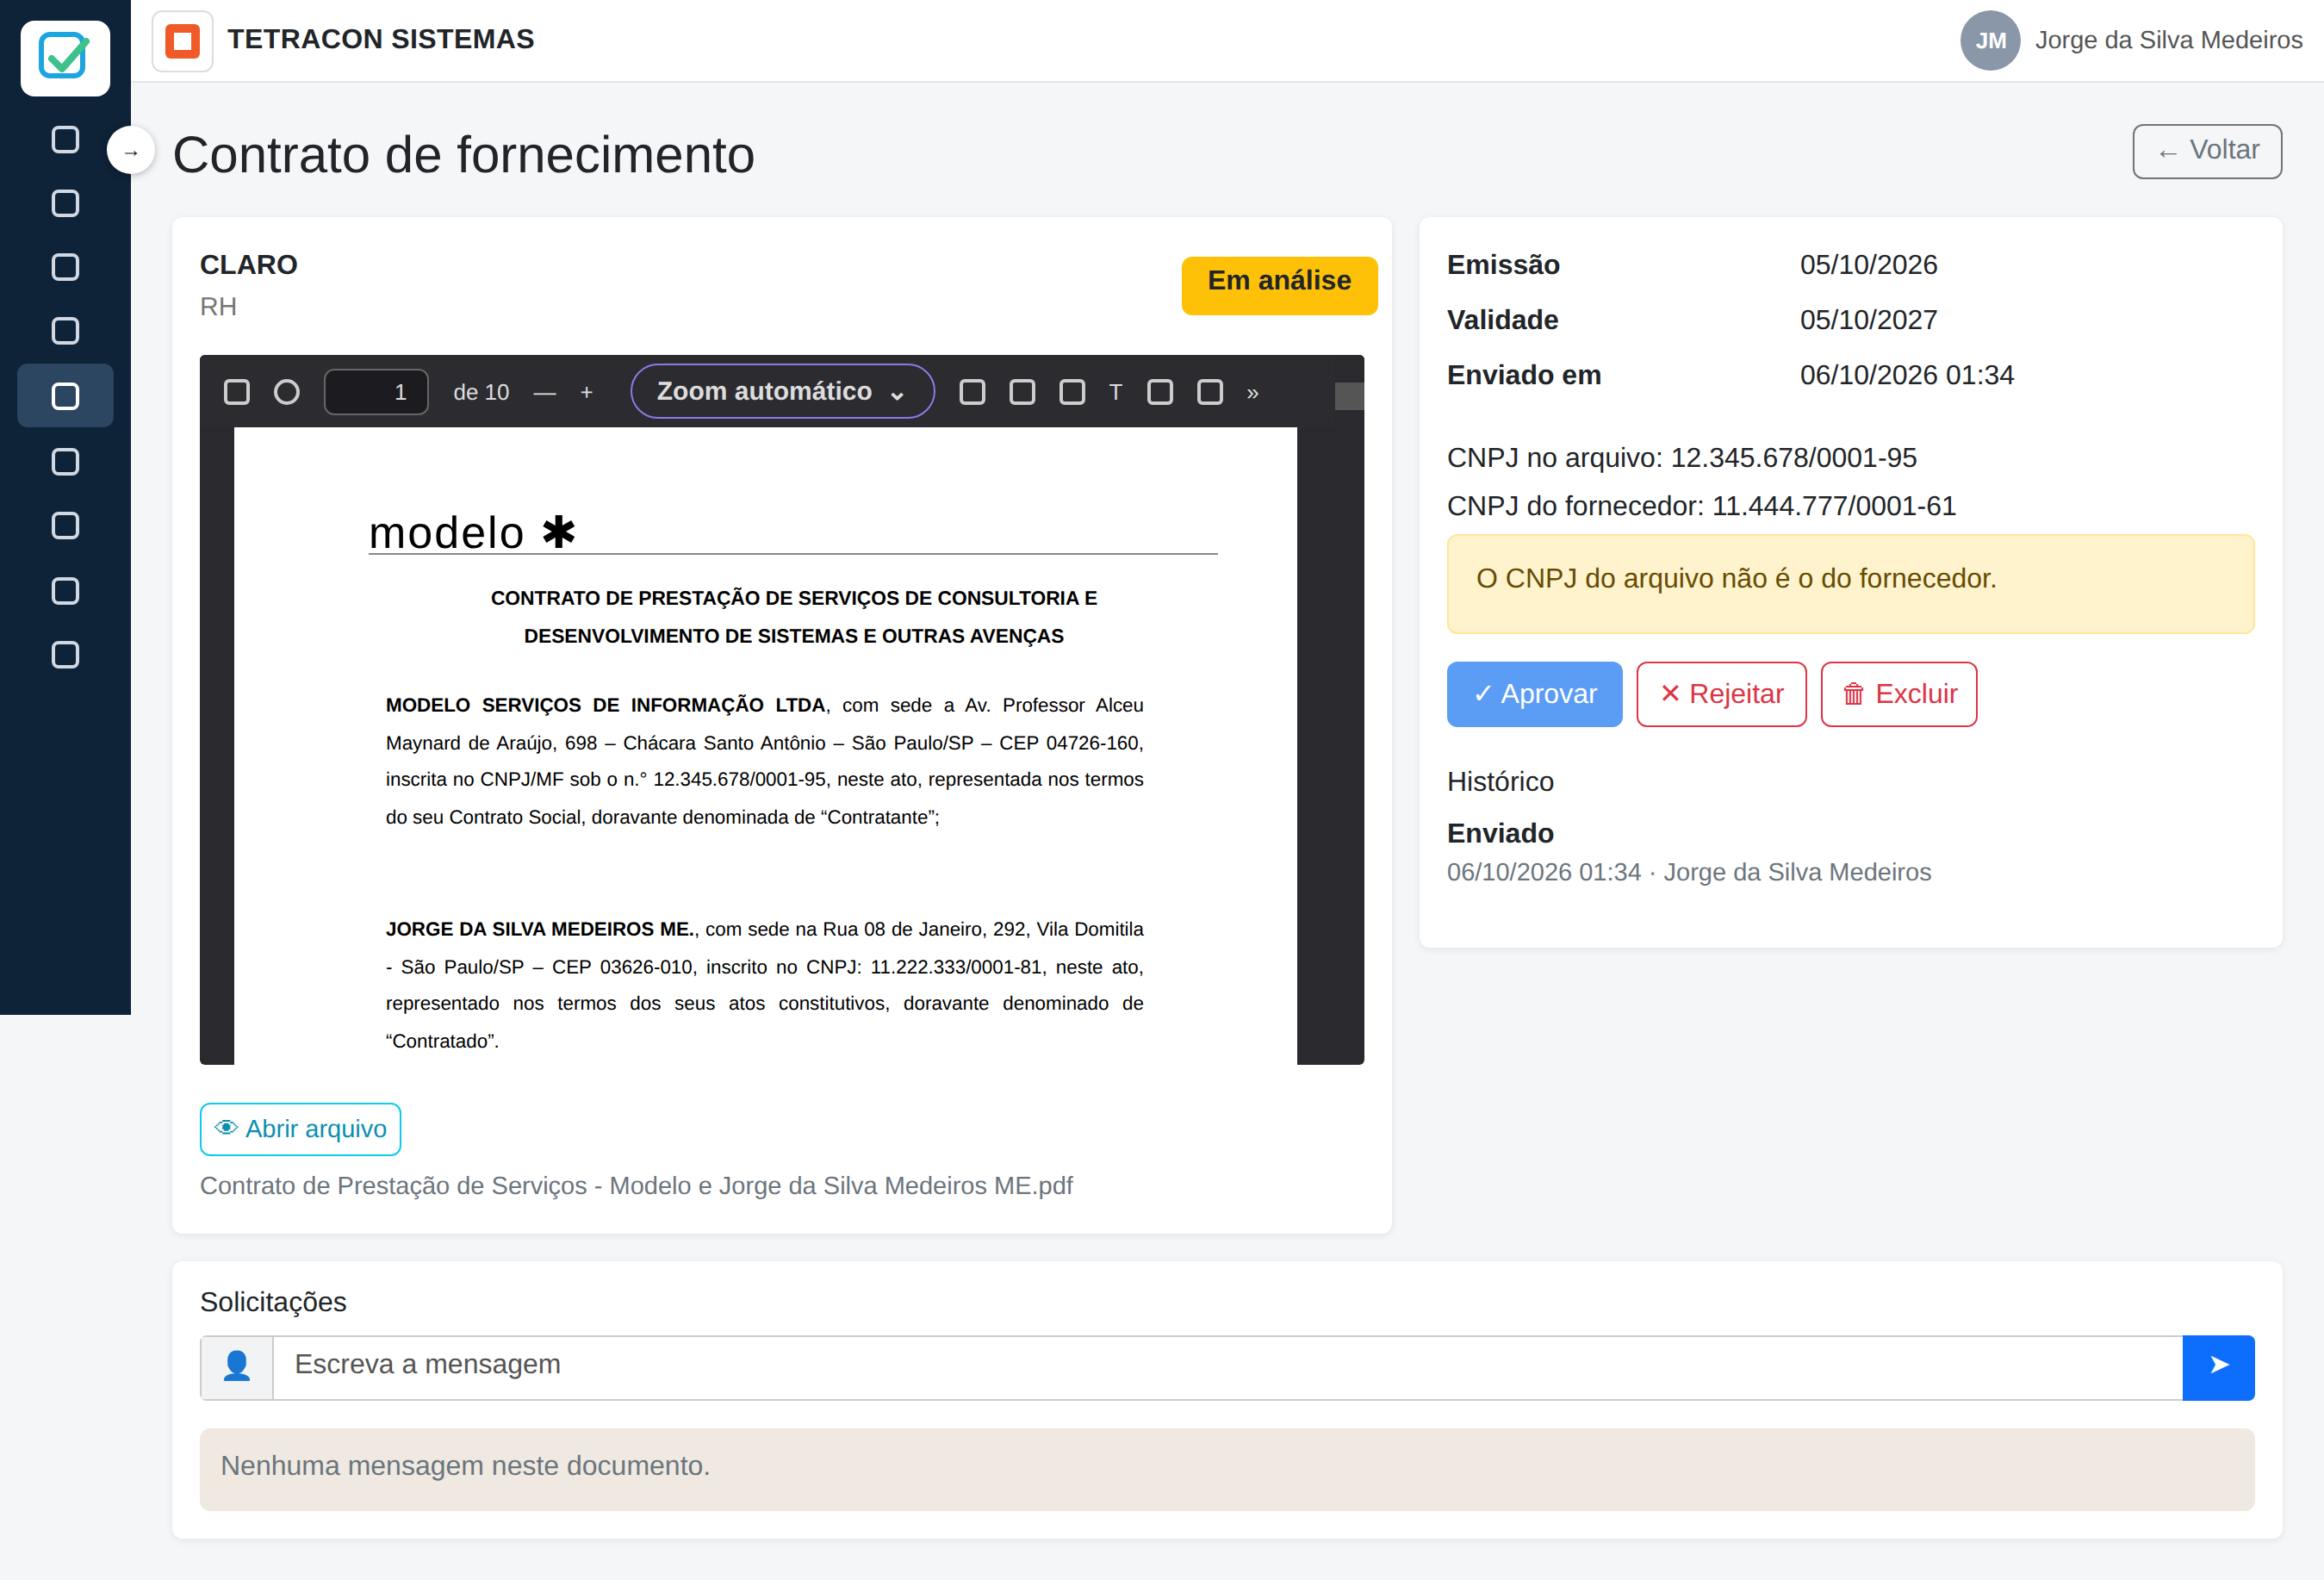Select the highlighted active sidebar item
The height and width of the screenshot is (1580, 2324).
coord(65,396)
